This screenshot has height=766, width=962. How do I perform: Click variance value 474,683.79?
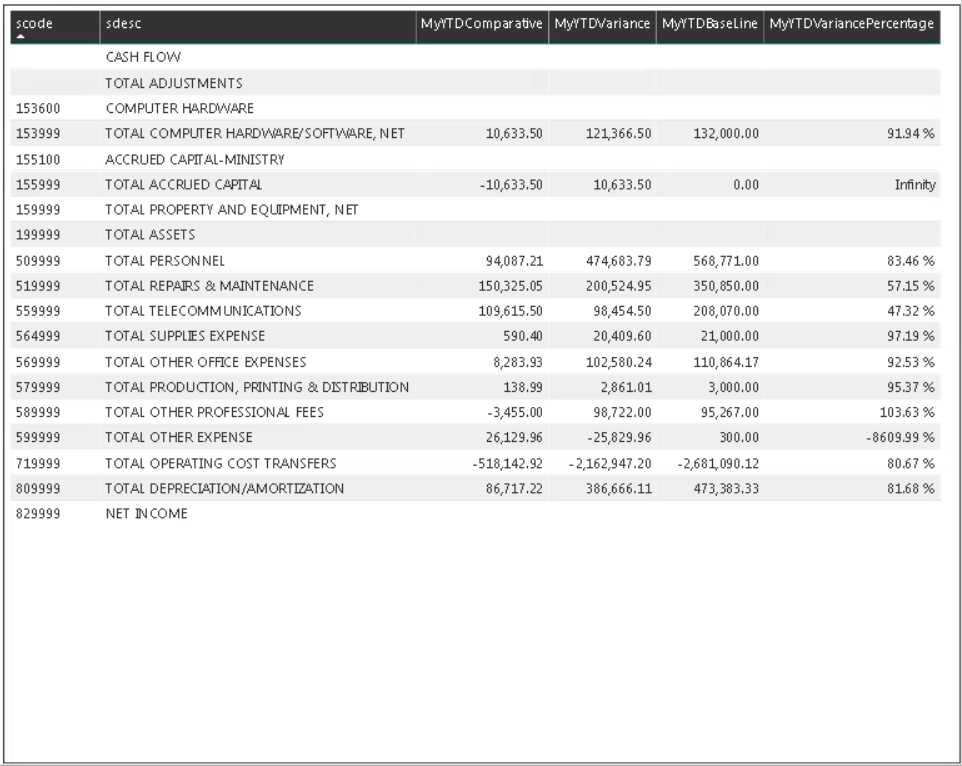coord(618,261)
